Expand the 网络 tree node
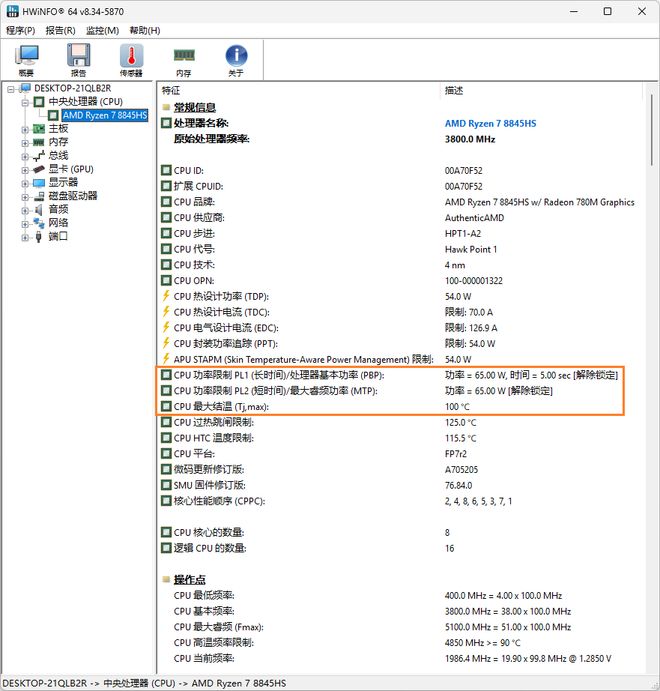Image resolution: width=660 pixels, height=691 pixels. point(25,224)
